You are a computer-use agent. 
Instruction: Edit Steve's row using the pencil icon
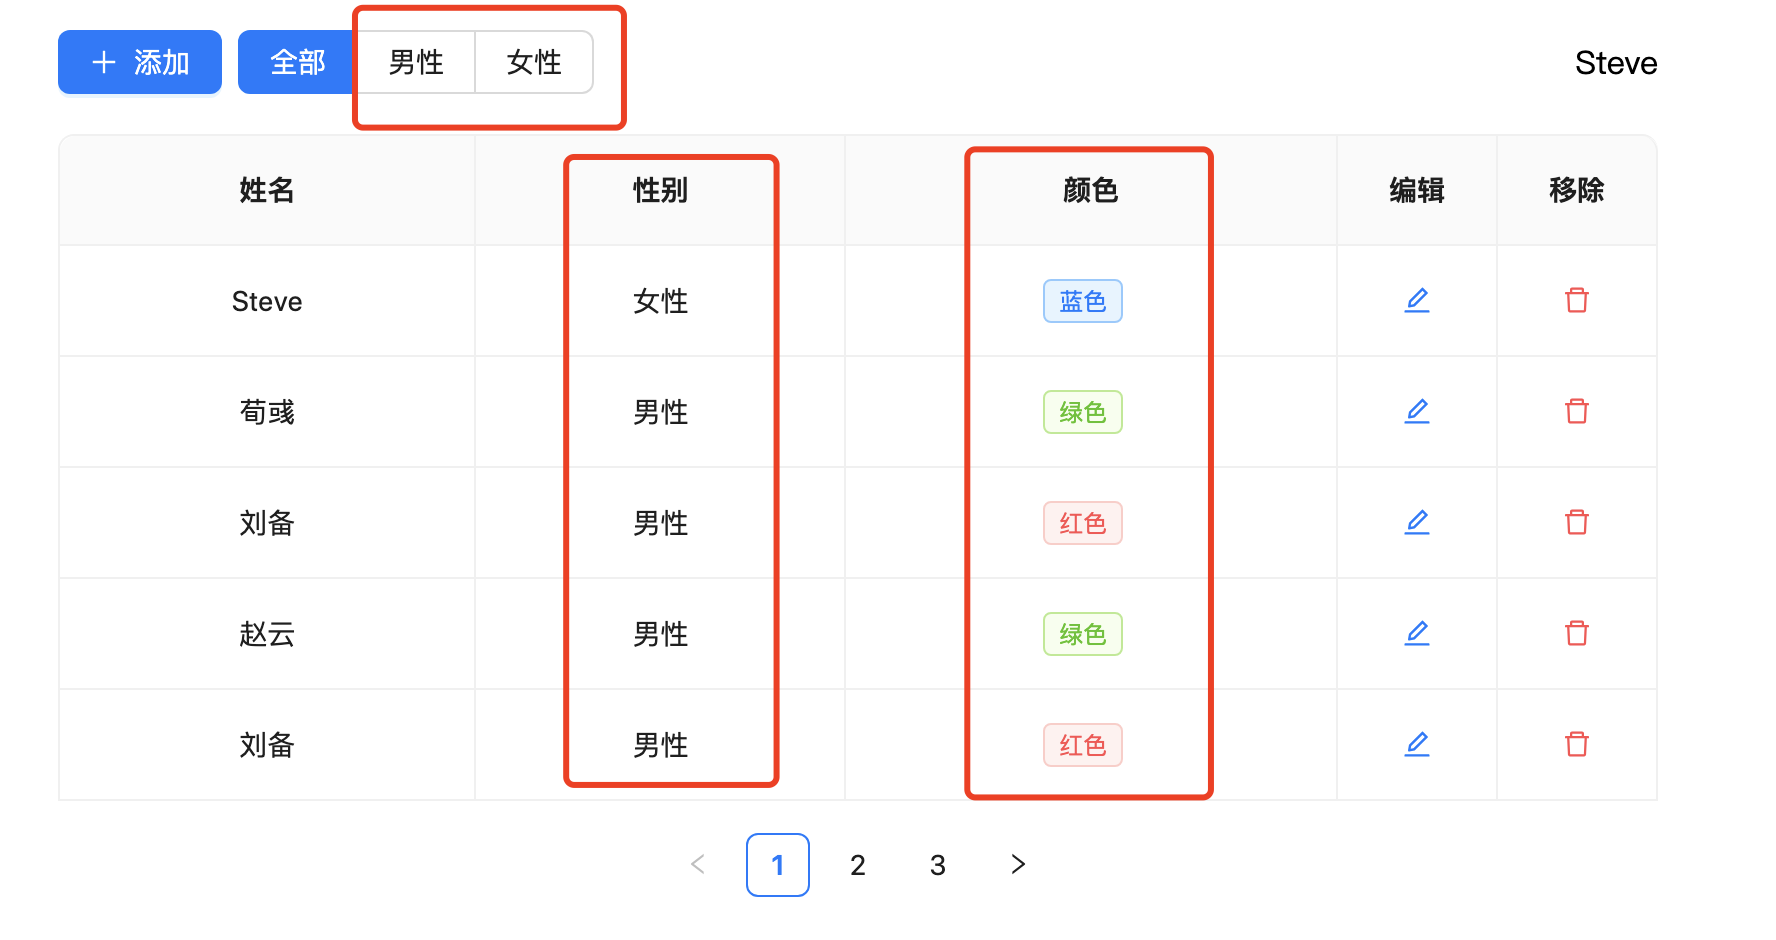(x=1416, y=300)
